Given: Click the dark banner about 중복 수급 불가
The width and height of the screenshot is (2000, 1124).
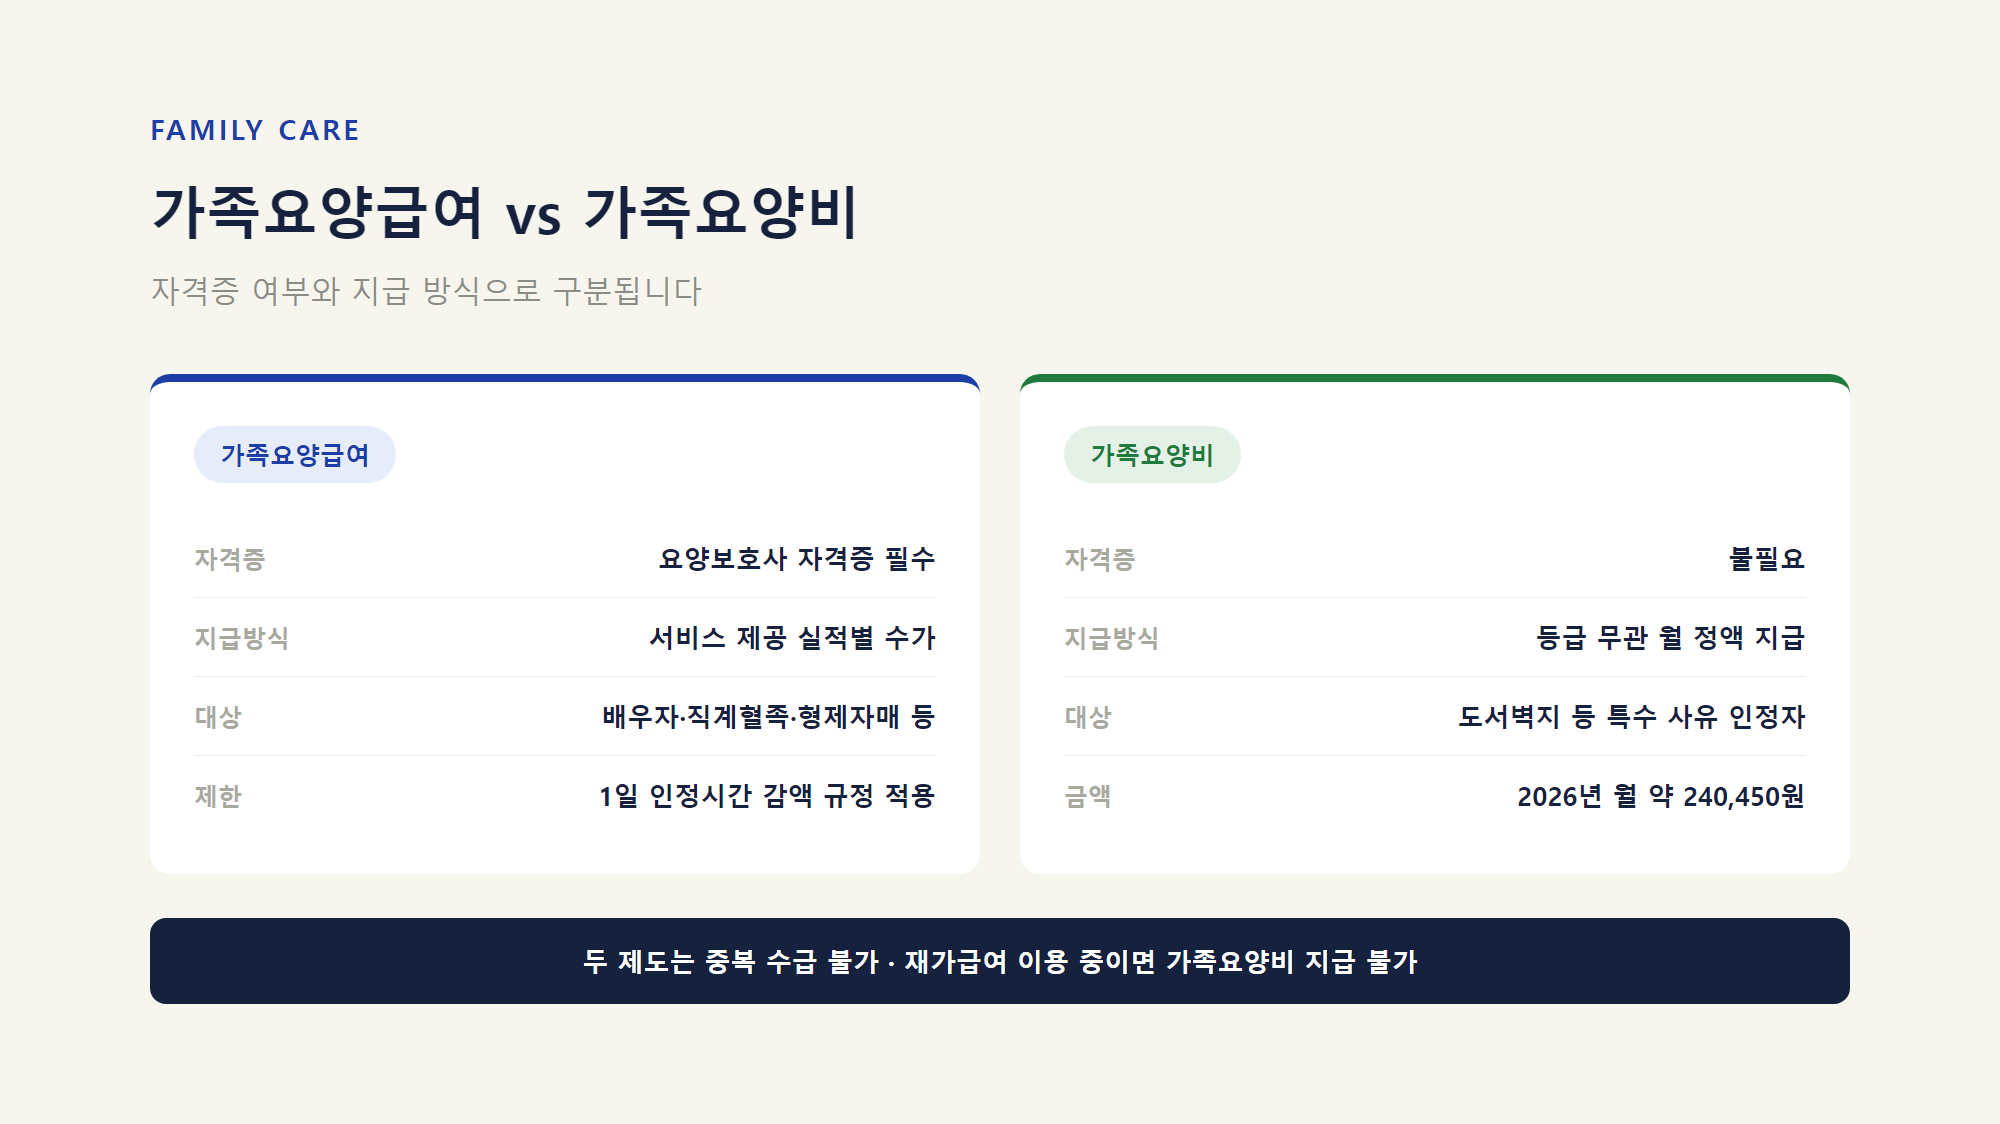Looking at the screenshot, I should click(1000, 961).
